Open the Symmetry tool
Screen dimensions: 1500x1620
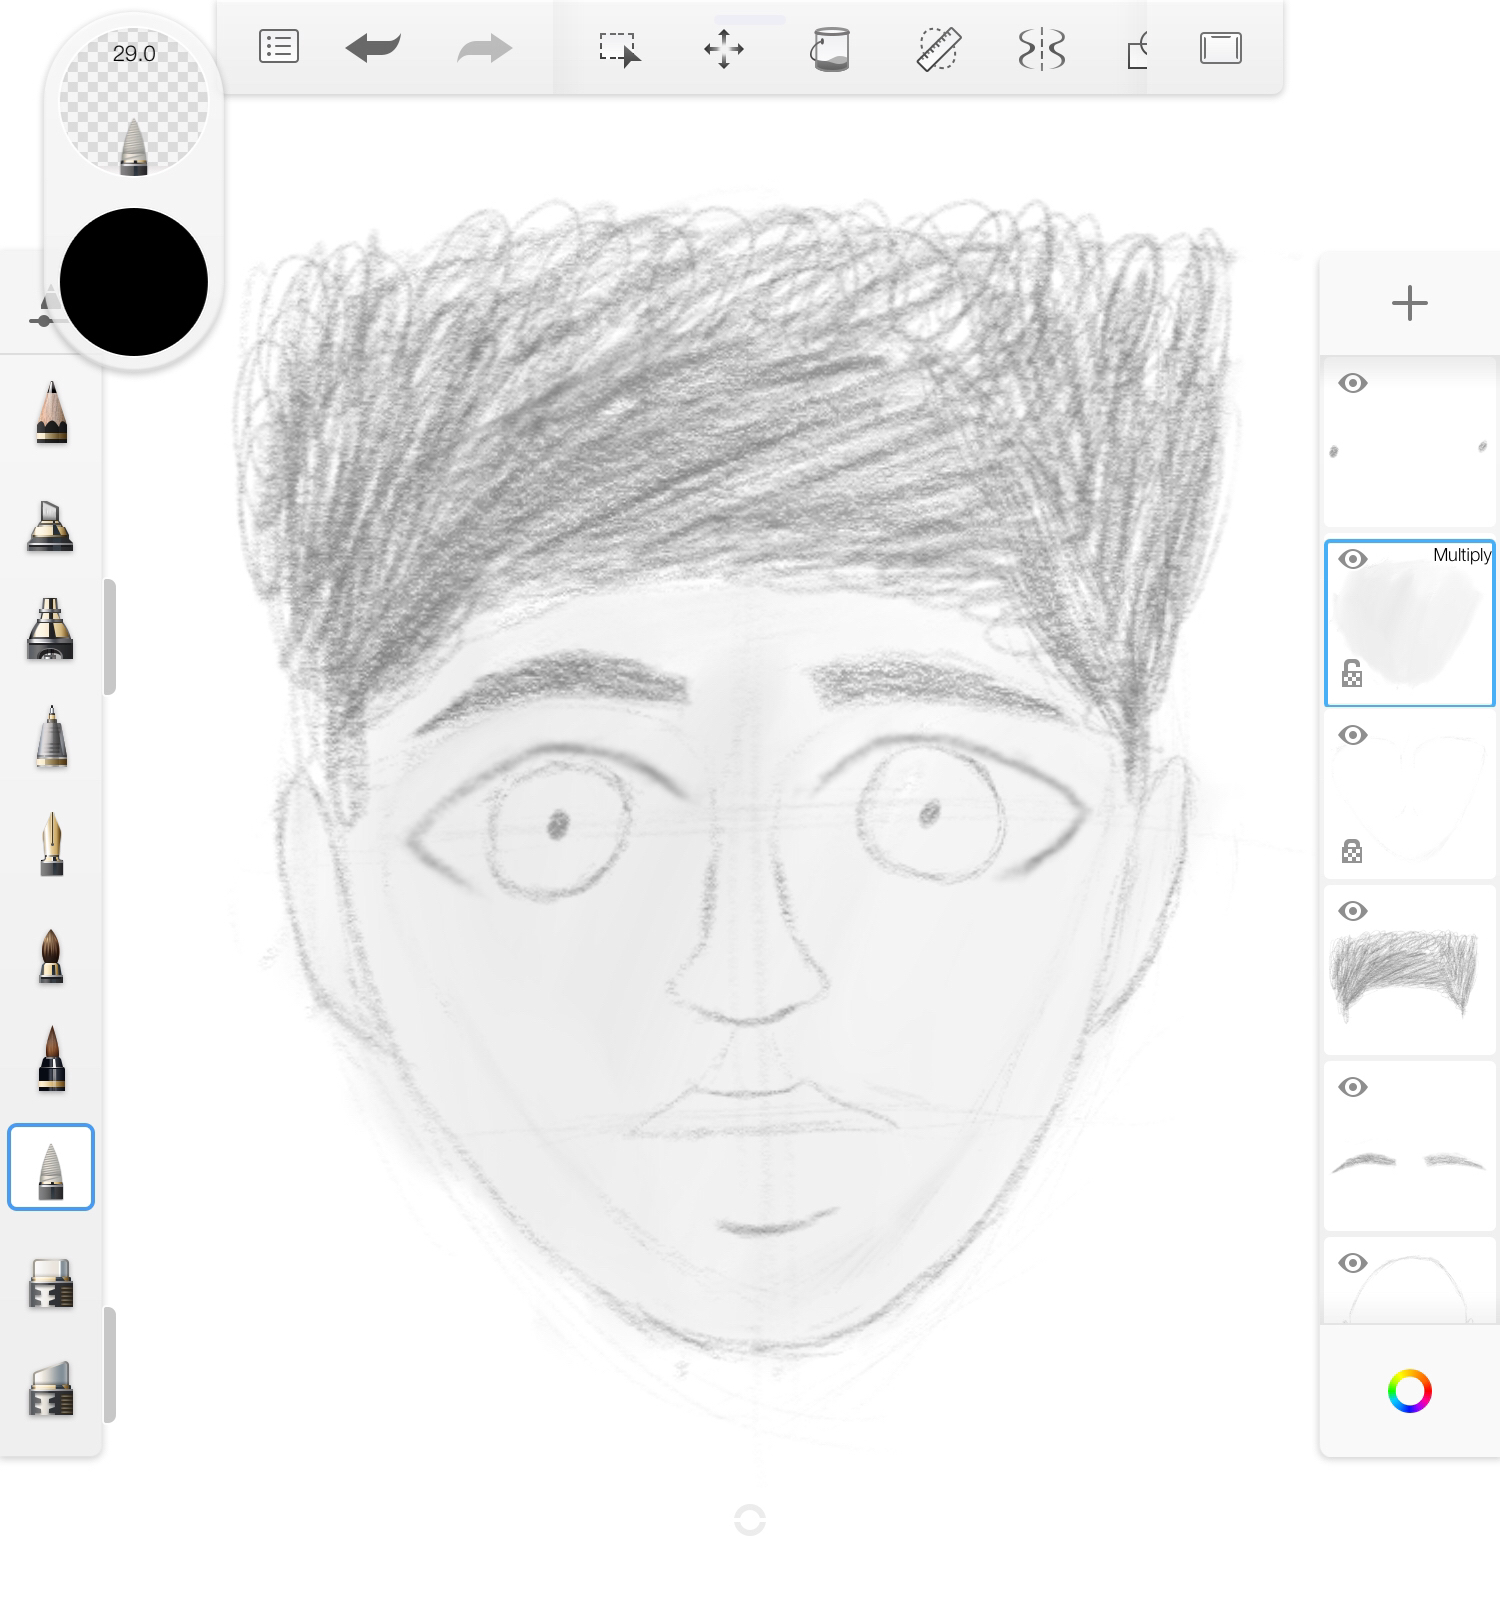click(1041, 49)
